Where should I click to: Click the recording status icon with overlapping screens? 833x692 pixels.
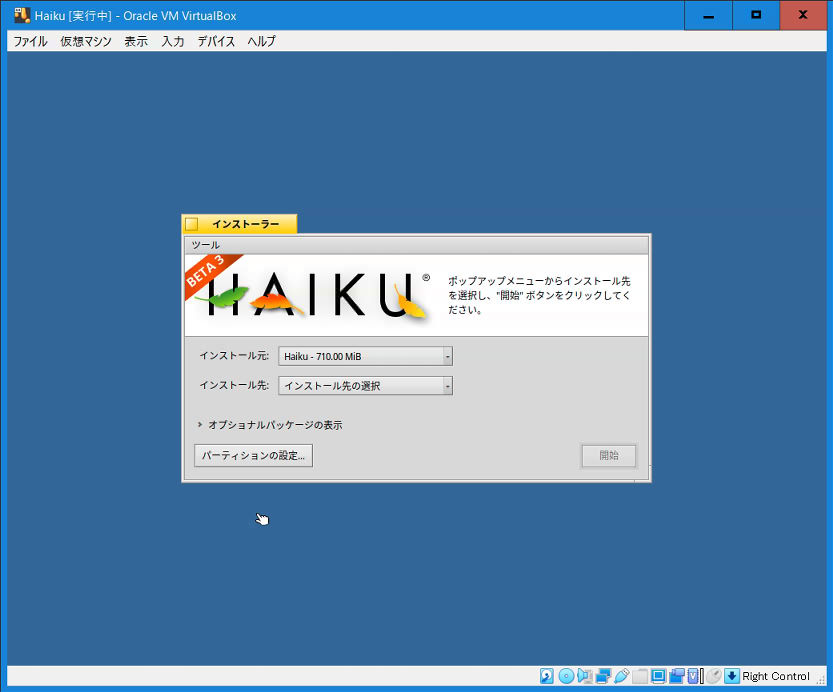click(677, 676)
